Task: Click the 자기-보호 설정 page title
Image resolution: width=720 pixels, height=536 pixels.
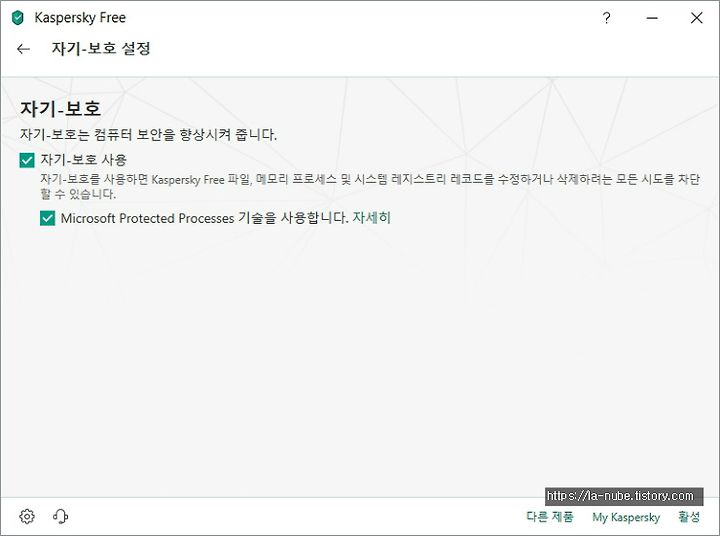Action: 101,48
